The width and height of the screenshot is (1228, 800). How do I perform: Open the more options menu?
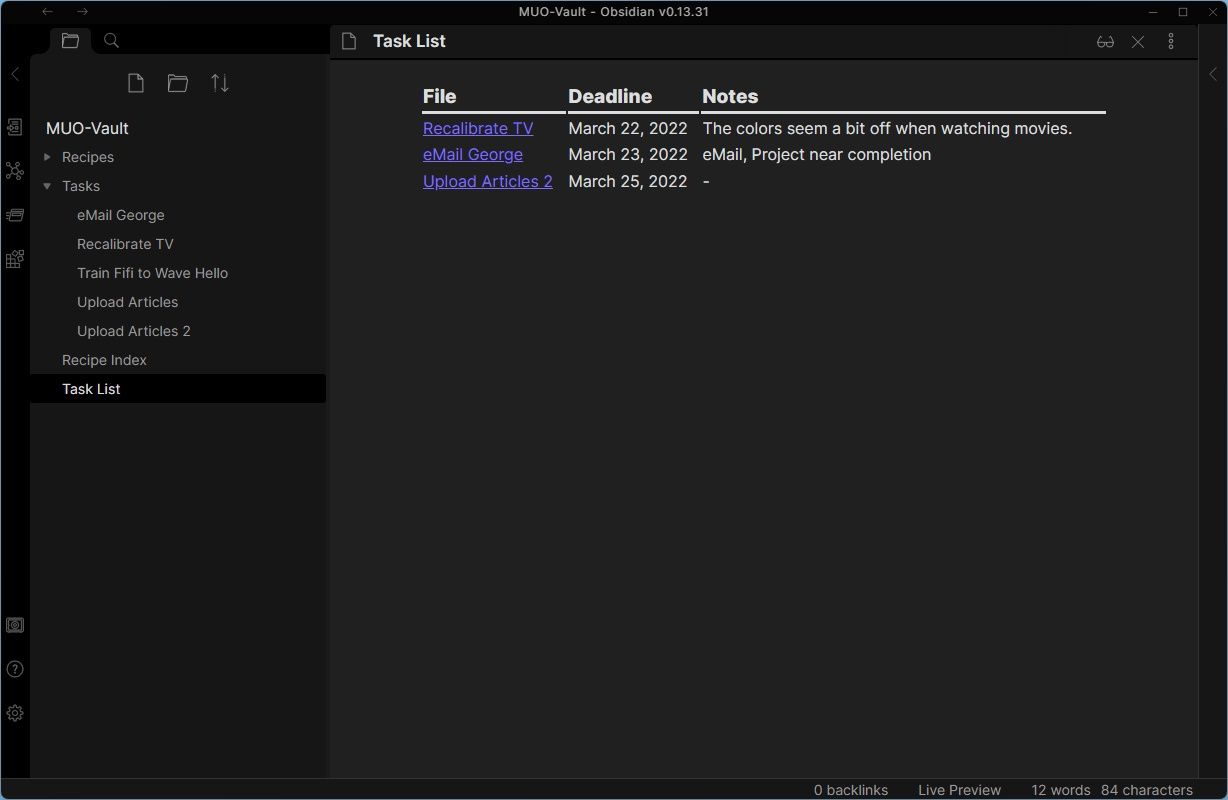pos(1171,42)
